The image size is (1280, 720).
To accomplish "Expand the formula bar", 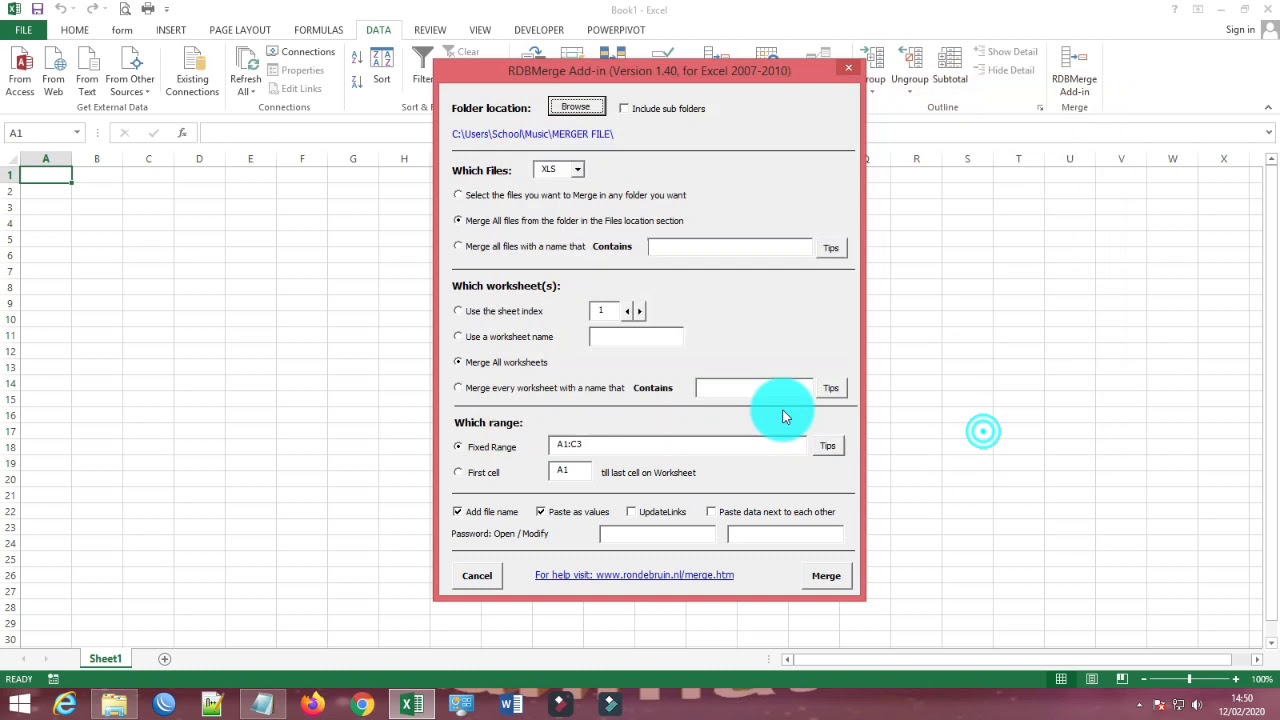I will coord(1269,133).
